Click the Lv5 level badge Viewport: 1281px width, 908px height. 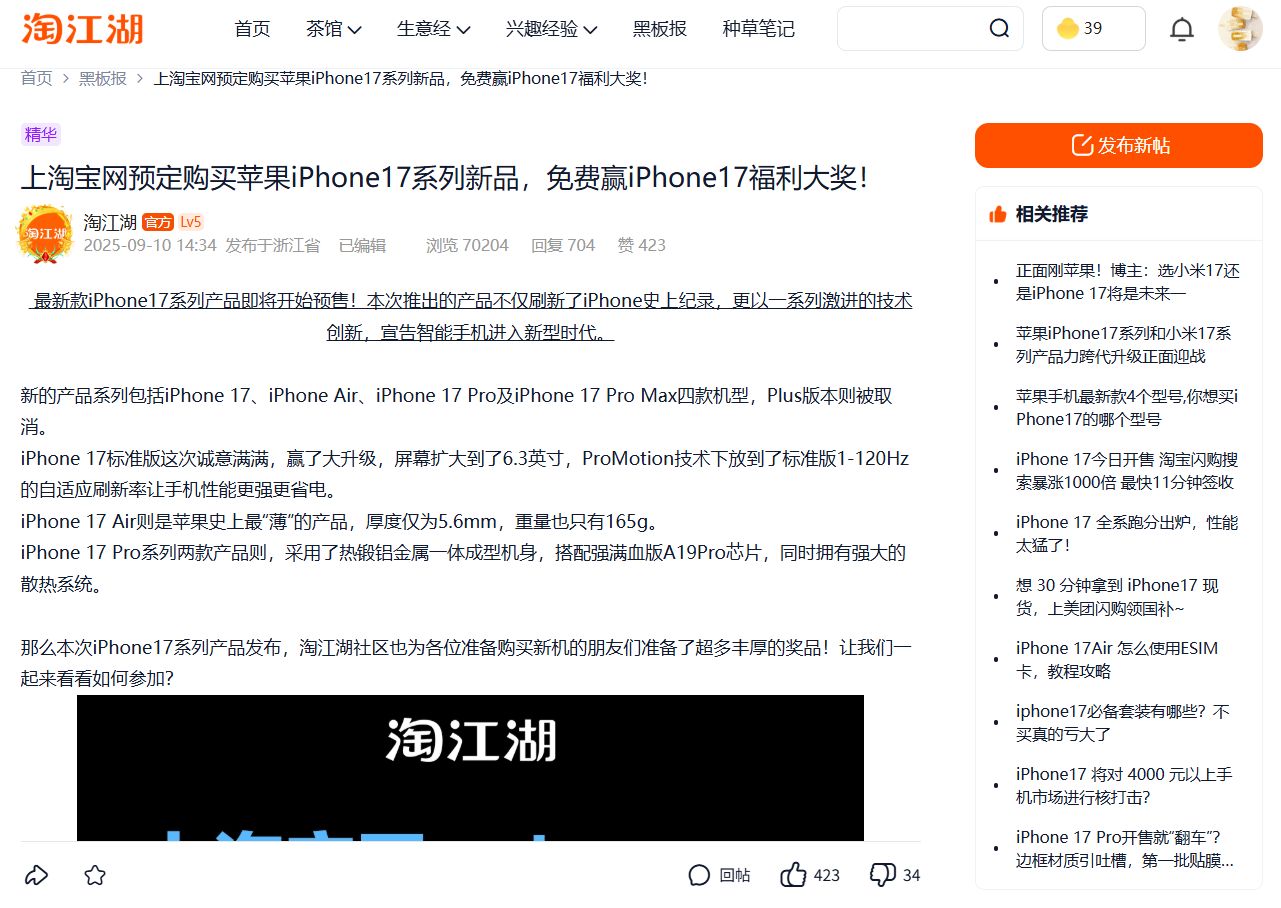point(190,222)
